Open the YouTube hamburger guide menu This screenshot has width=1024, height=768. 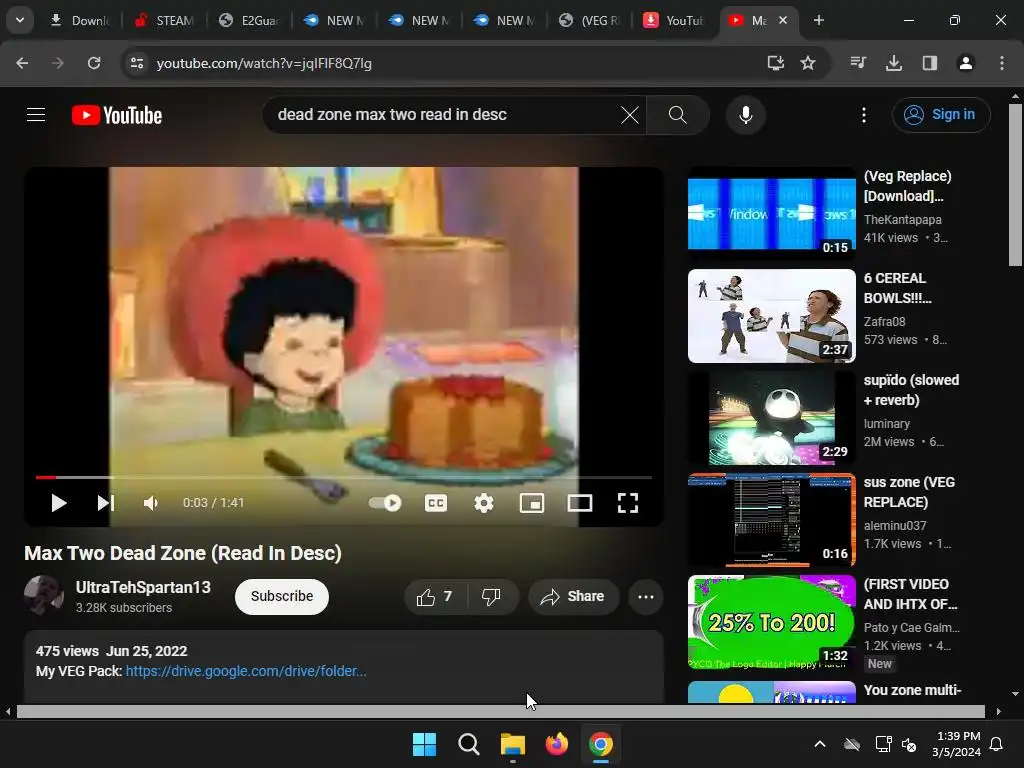coord(36,115)
